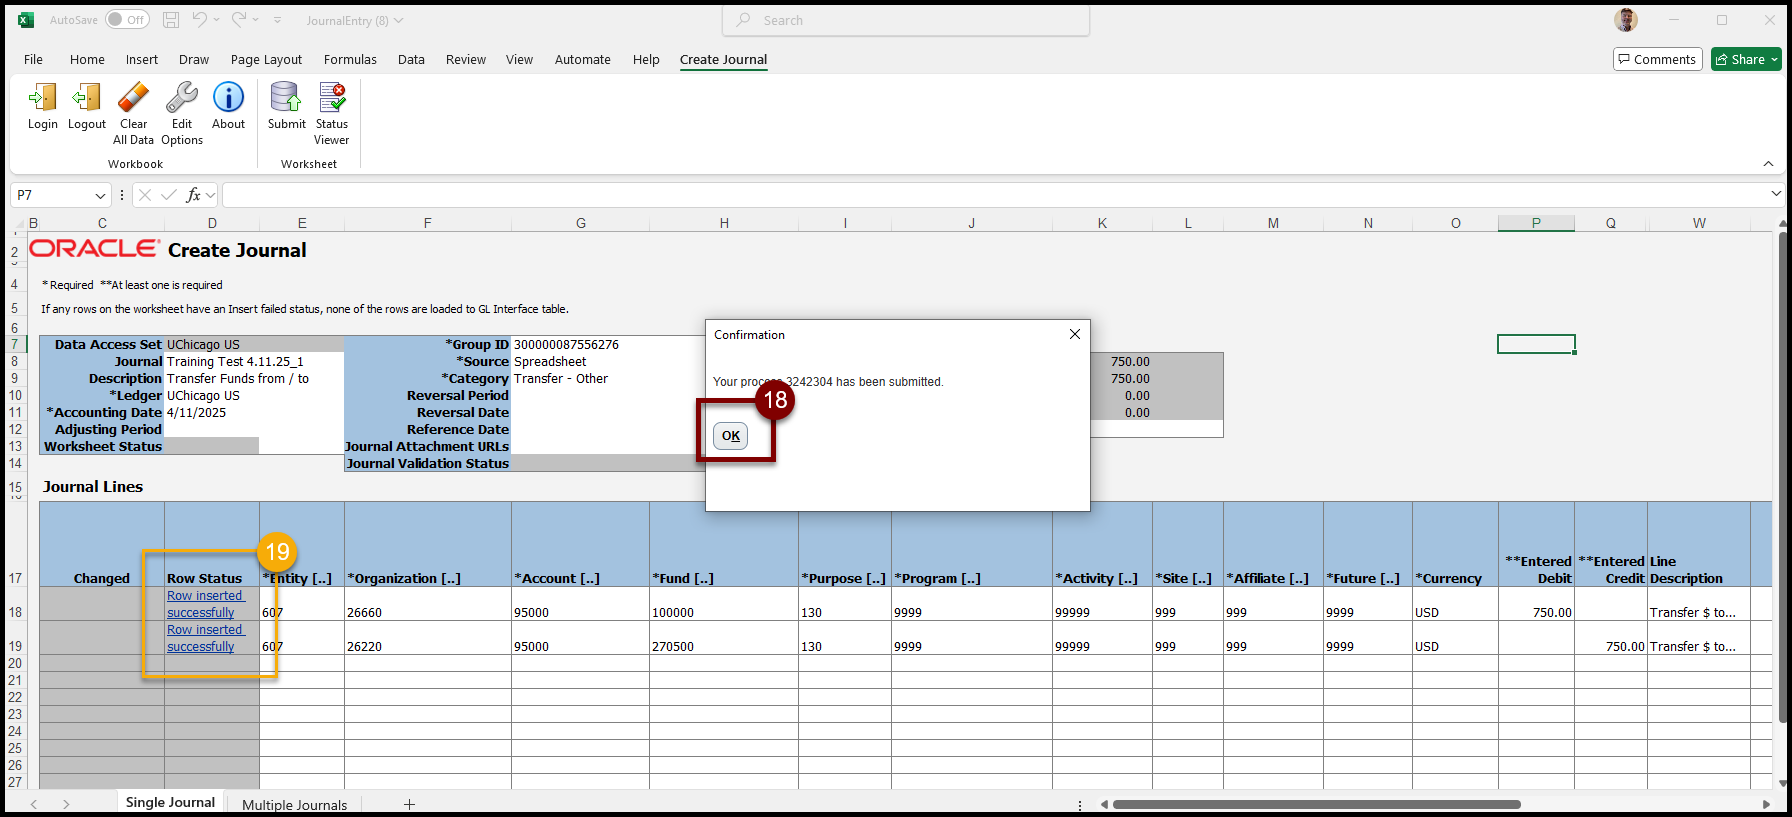The image size is (1792, 817).
Task: Click the Search box in title bar
Action: (905, 20)
